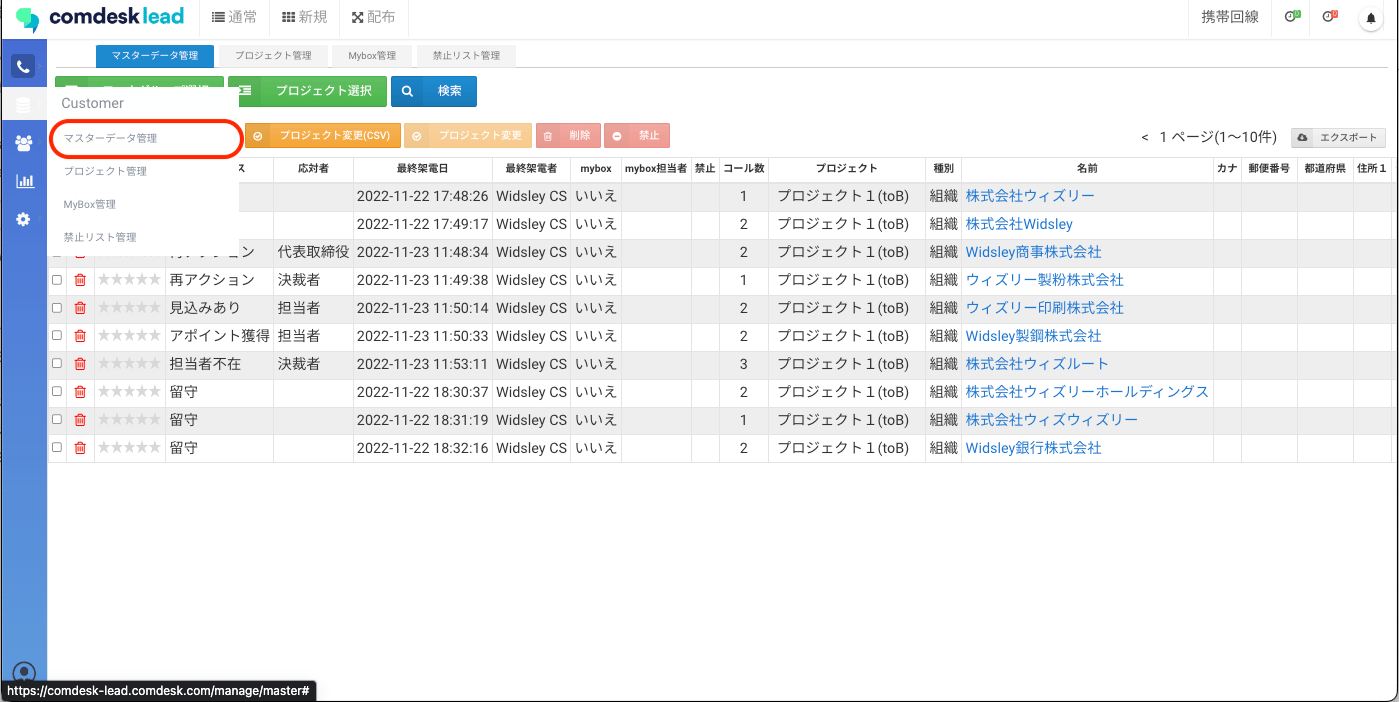The image size is (1399, 702).
Task: Click trash icon for 18:30:37 row
Action: [x=80, y=392]
